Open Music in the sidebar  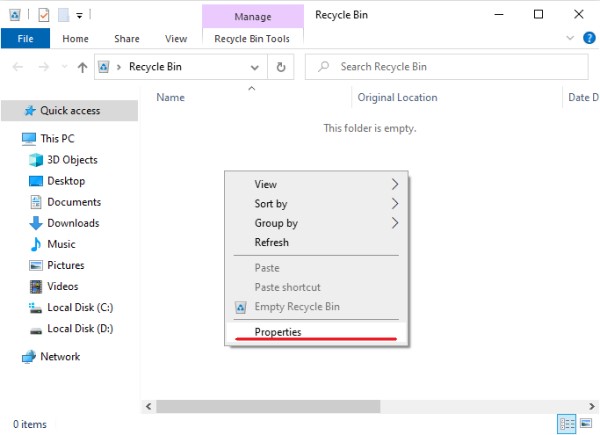(x=61, y=244)
